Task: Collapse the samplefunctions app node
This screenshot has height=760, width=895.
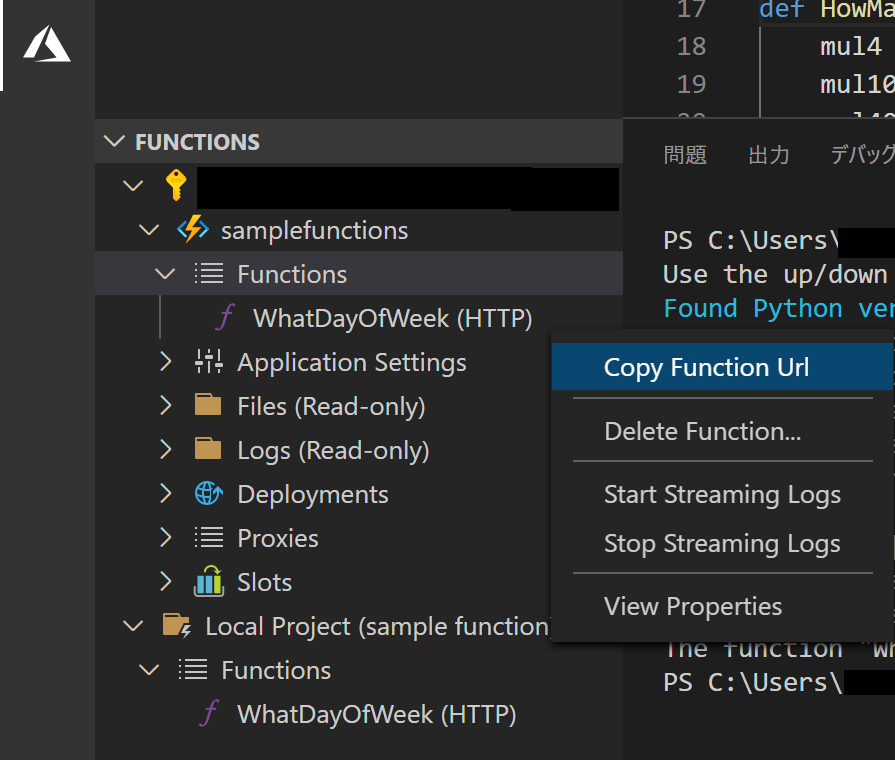Action: click(150, 230)
